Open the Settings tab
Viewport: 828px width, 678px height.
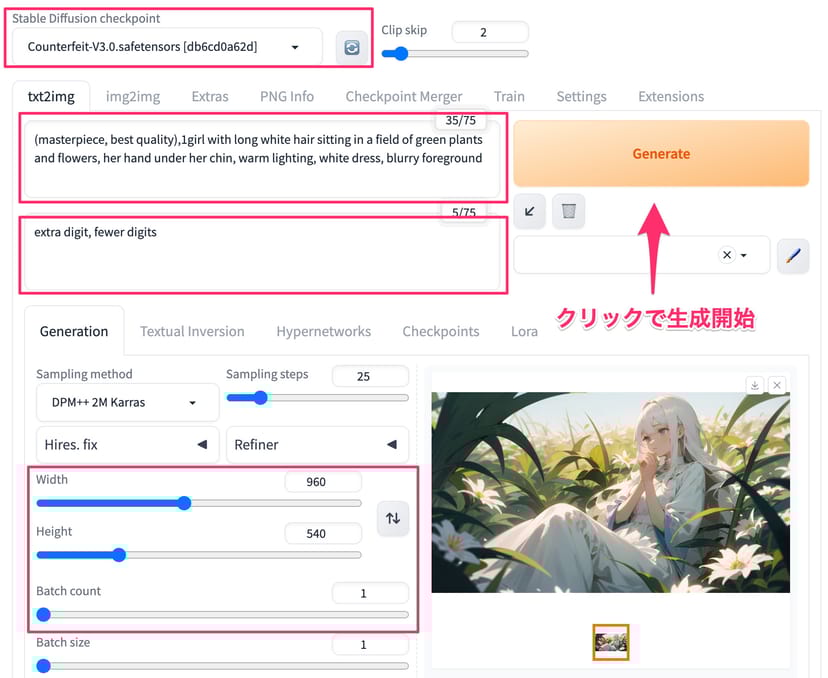tap(581, 96)
